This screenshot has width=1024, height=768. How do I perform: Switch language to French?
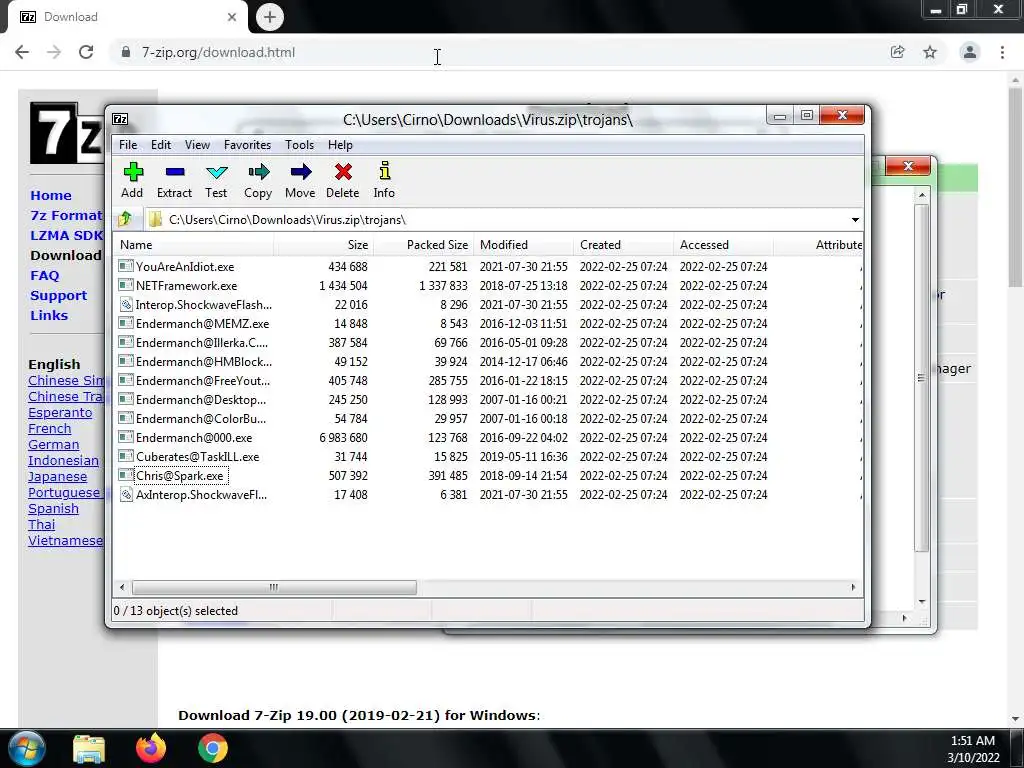point(50,428)
